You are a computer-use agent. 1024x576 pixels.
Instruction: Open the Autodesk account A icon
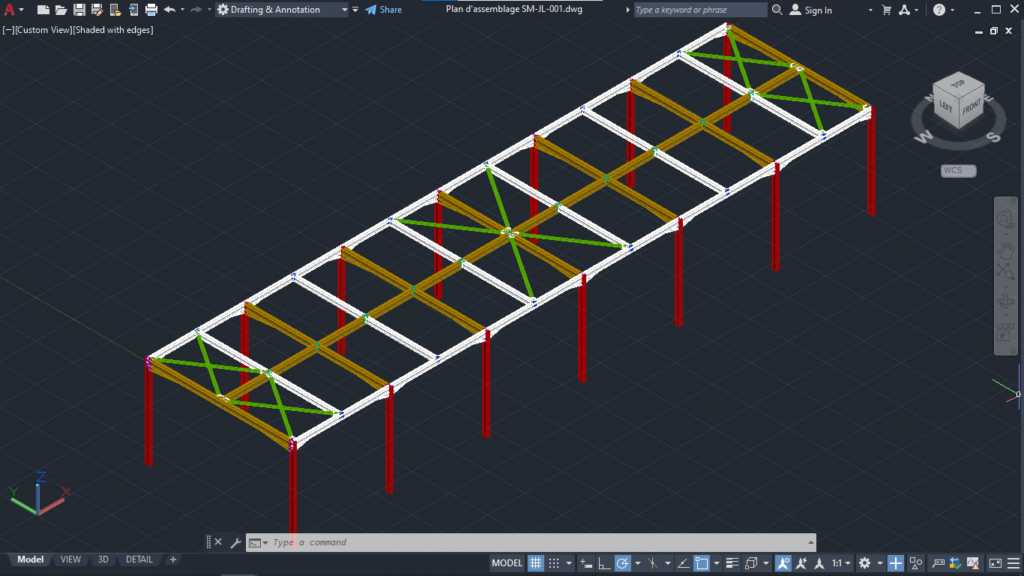[x=904, y=10]
